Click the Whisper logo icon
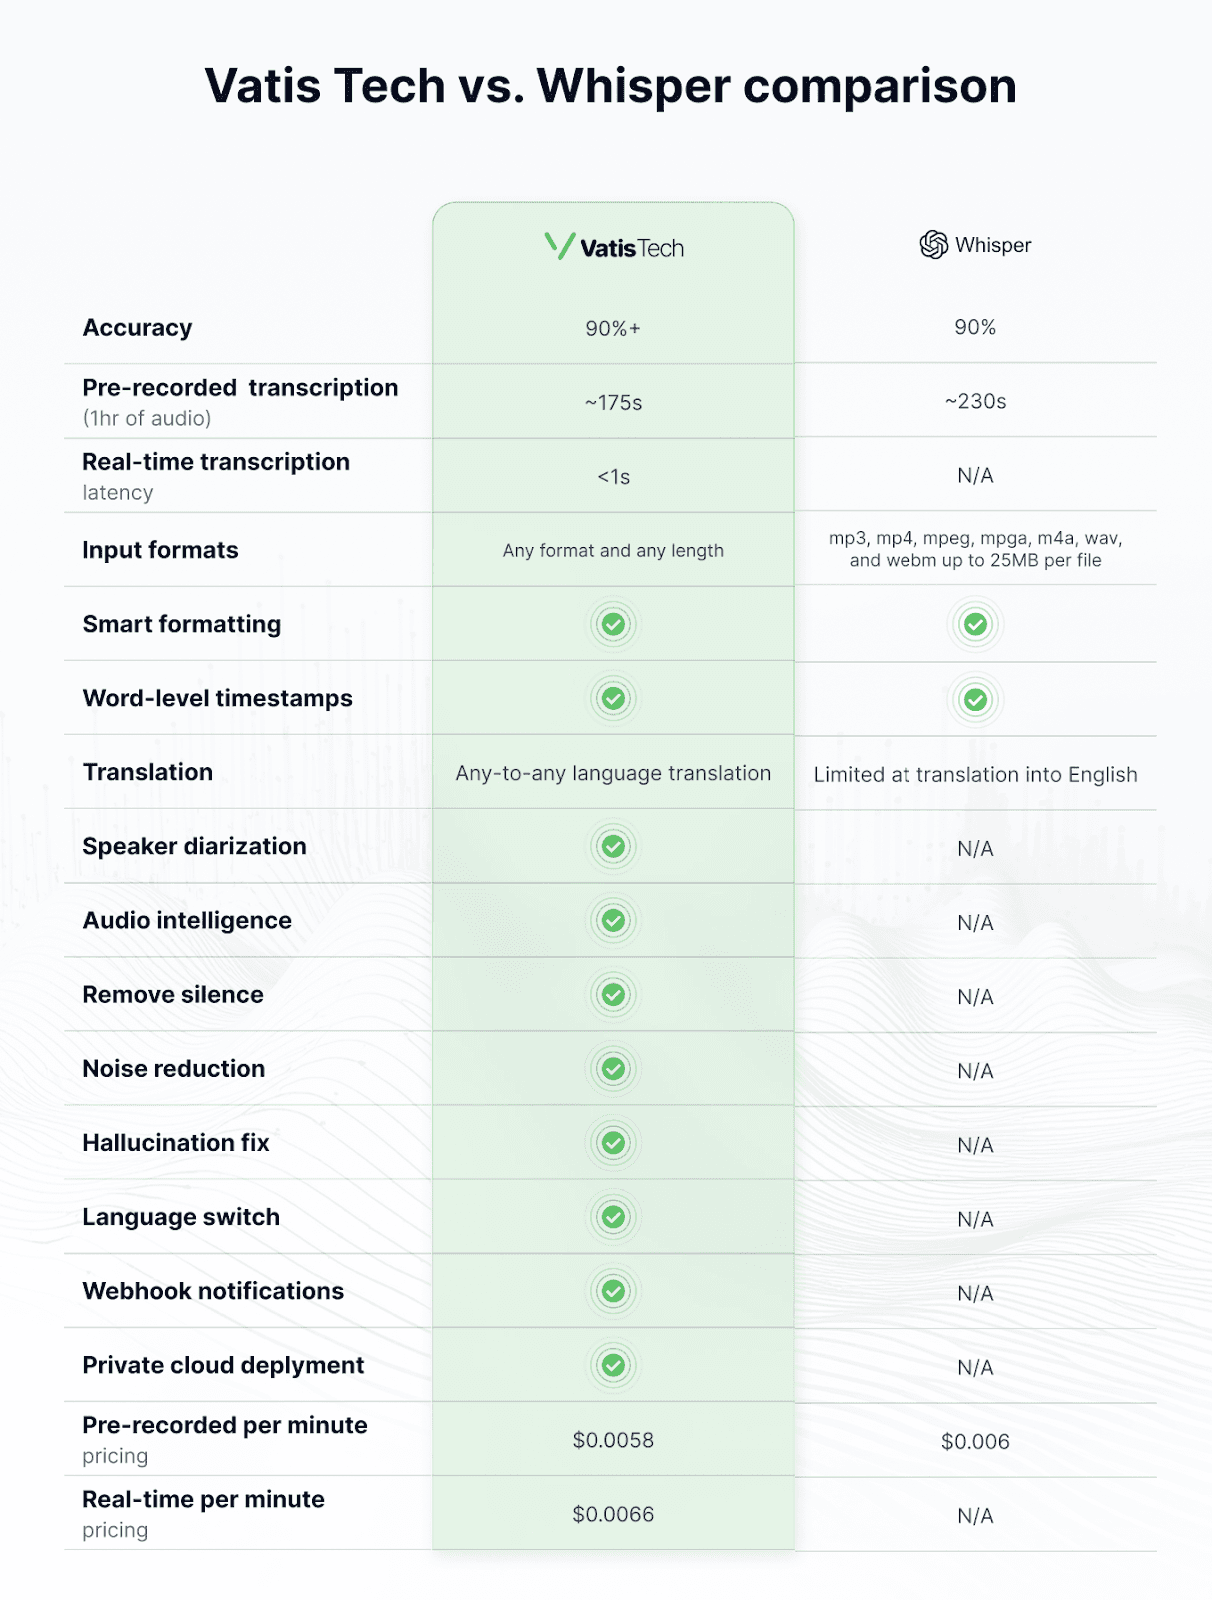The image size is (1212, 1600). pos(933,245)
